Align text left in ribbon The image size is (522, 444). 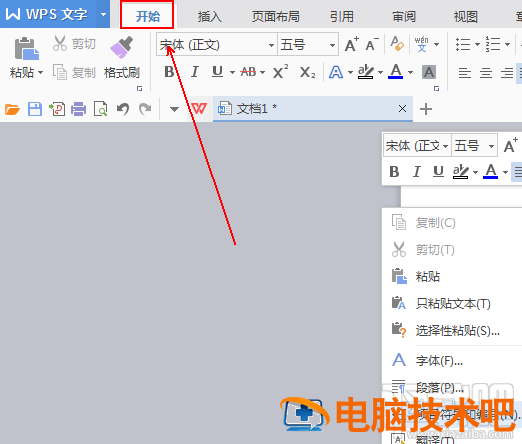point(465,73)
